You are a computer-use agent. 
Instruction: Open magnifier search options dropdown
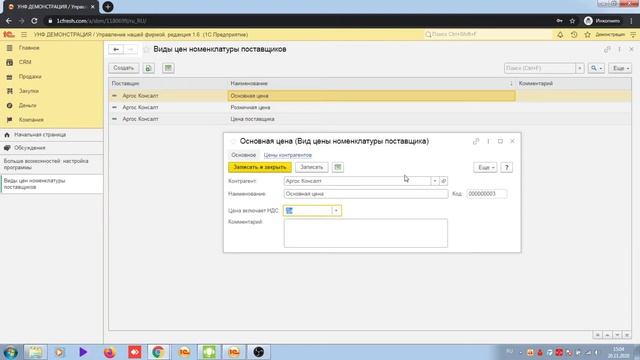pos(596,68)
